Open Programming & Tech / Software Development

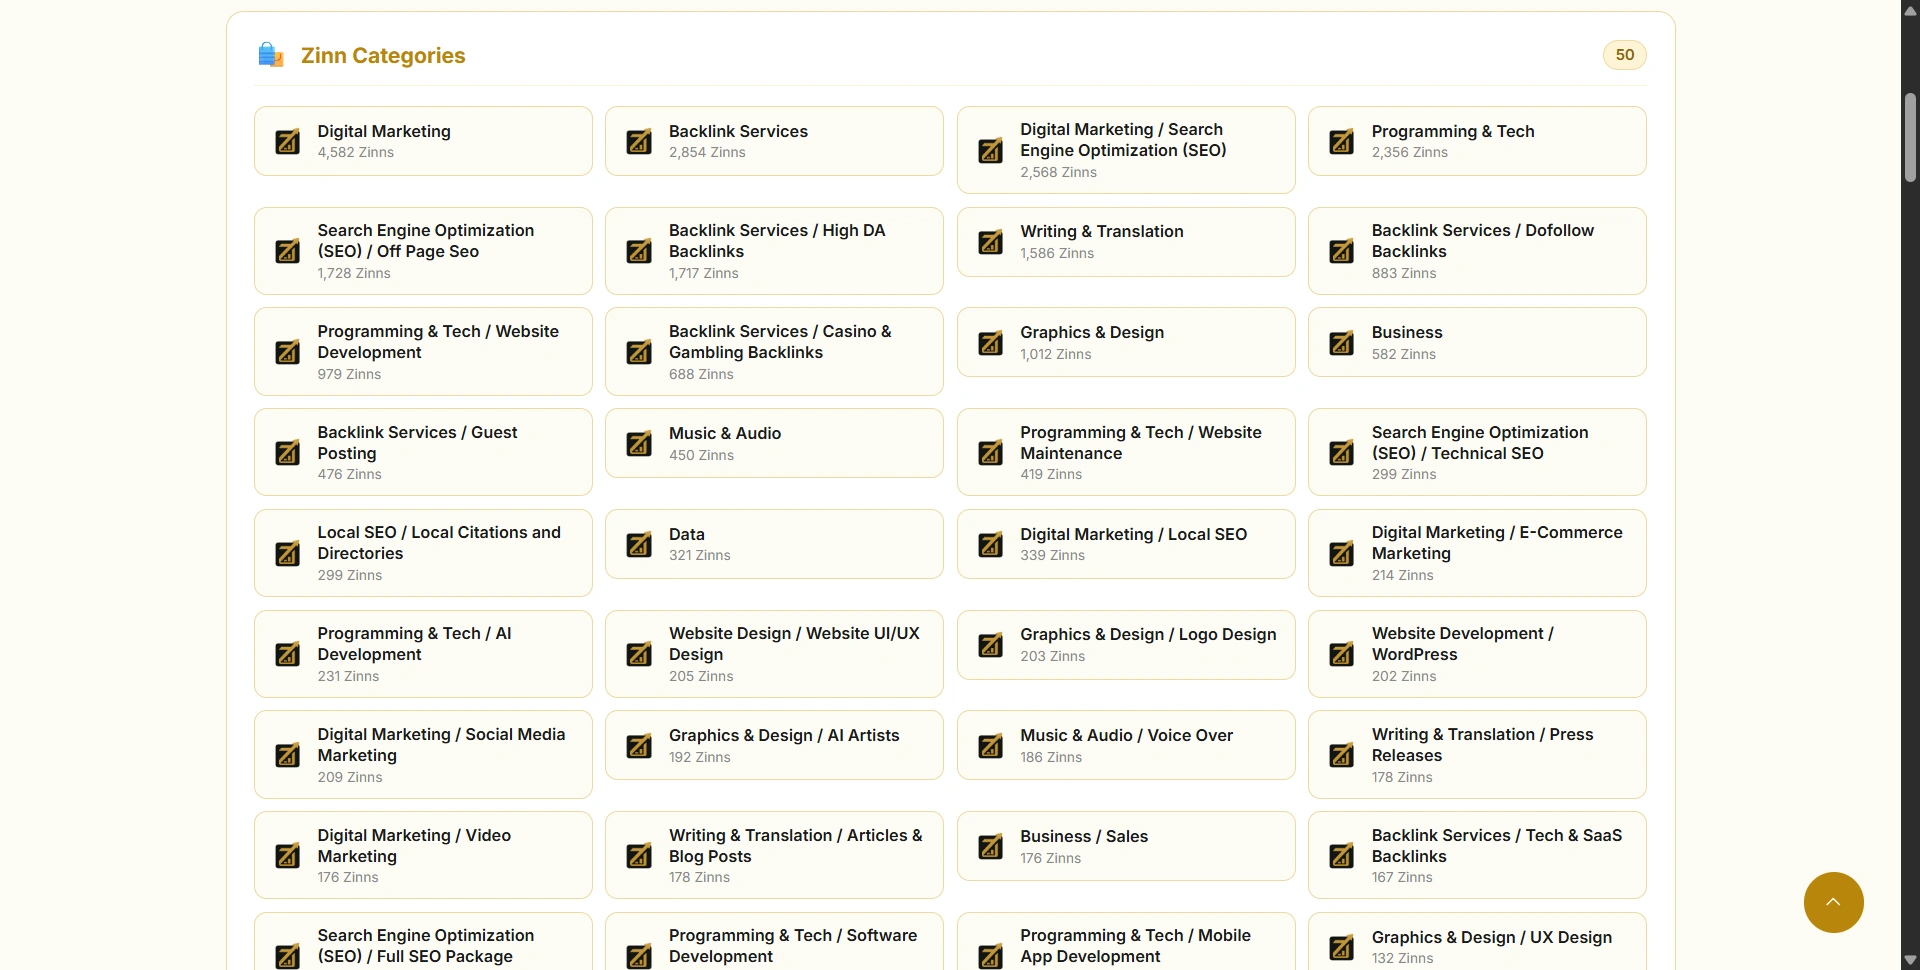774,942
